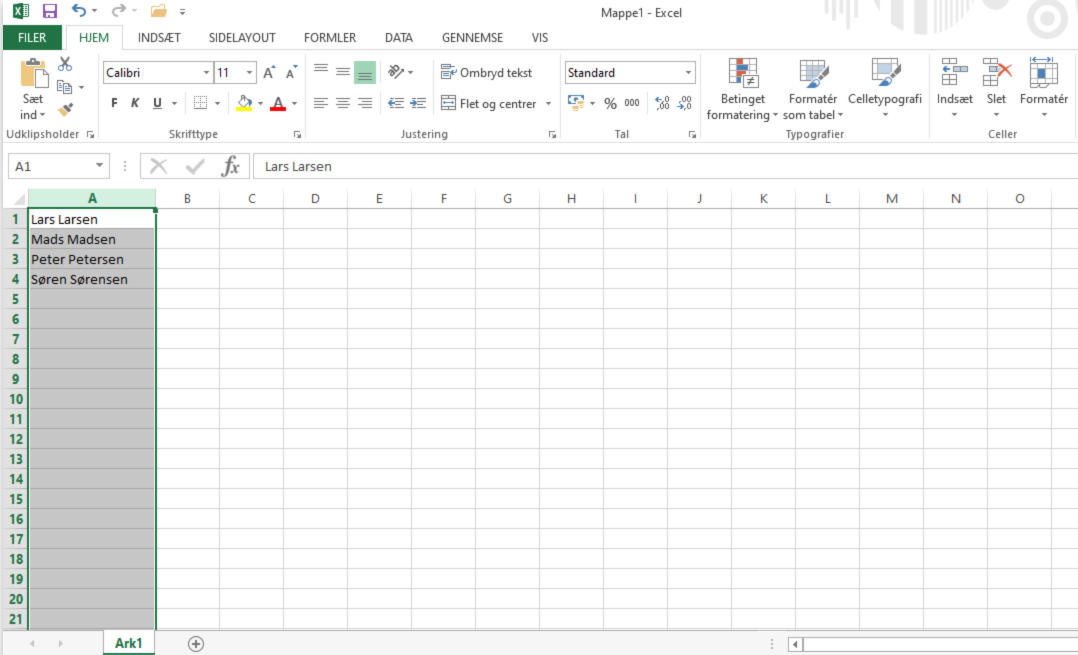This screenshot has height=655, width=1078.
Task: Open the Name Box dropdown arrow
Action: [x=100, y=166]
